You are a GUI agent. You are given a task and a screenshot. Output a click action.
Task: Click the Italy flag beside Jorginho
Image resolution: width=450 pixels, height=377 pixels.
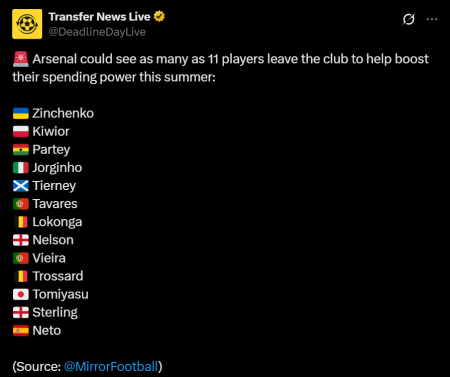point(21,168)
